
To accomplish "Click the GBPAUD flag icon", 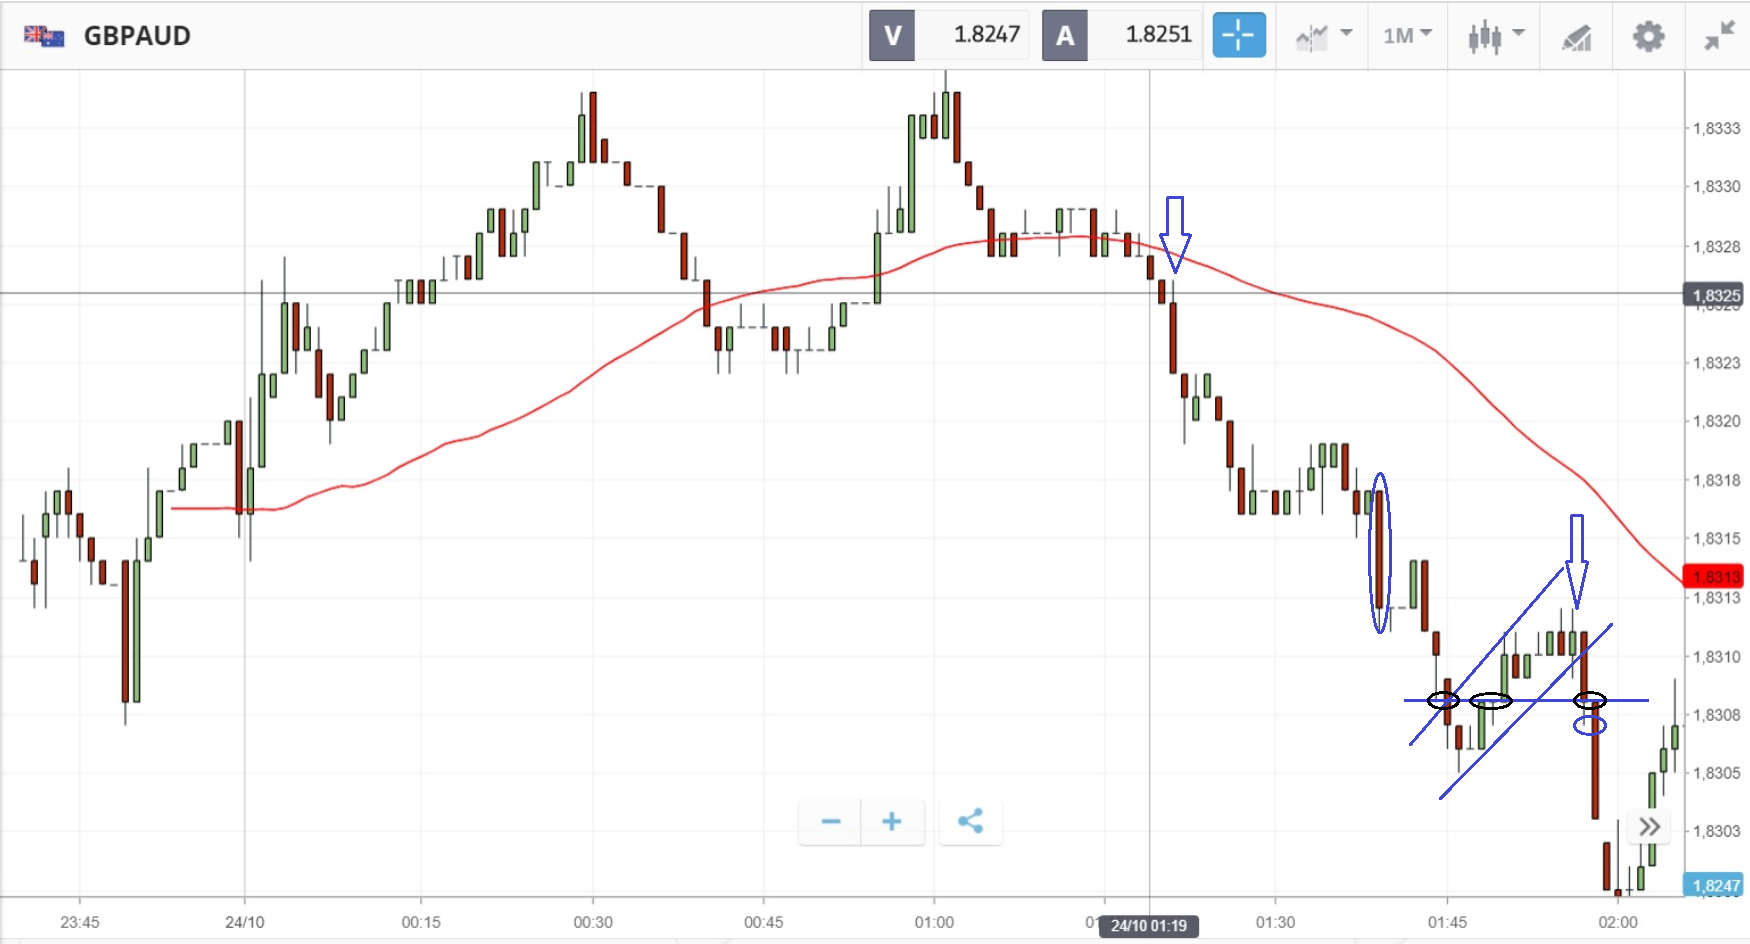I will coord(44,36).
